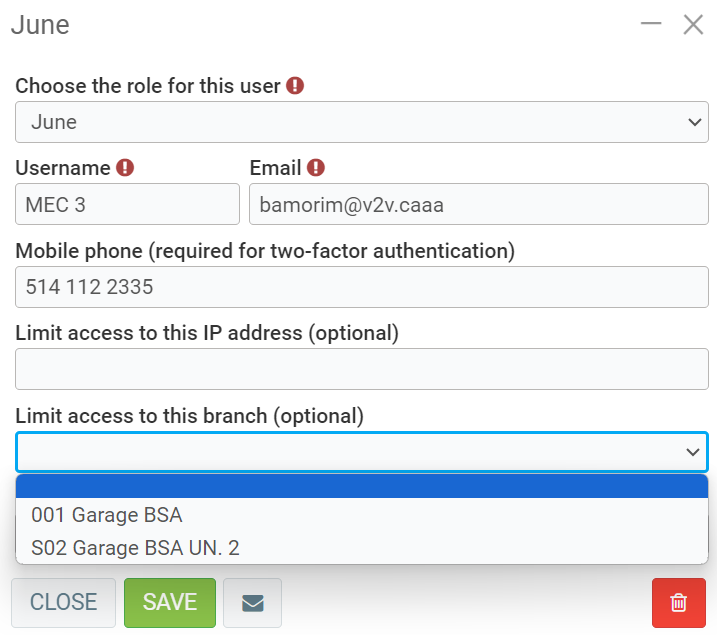The height and width of the screenshot is (635, 717).
Task: Click the June dialog title text
Action: click(x=40, y=25)
